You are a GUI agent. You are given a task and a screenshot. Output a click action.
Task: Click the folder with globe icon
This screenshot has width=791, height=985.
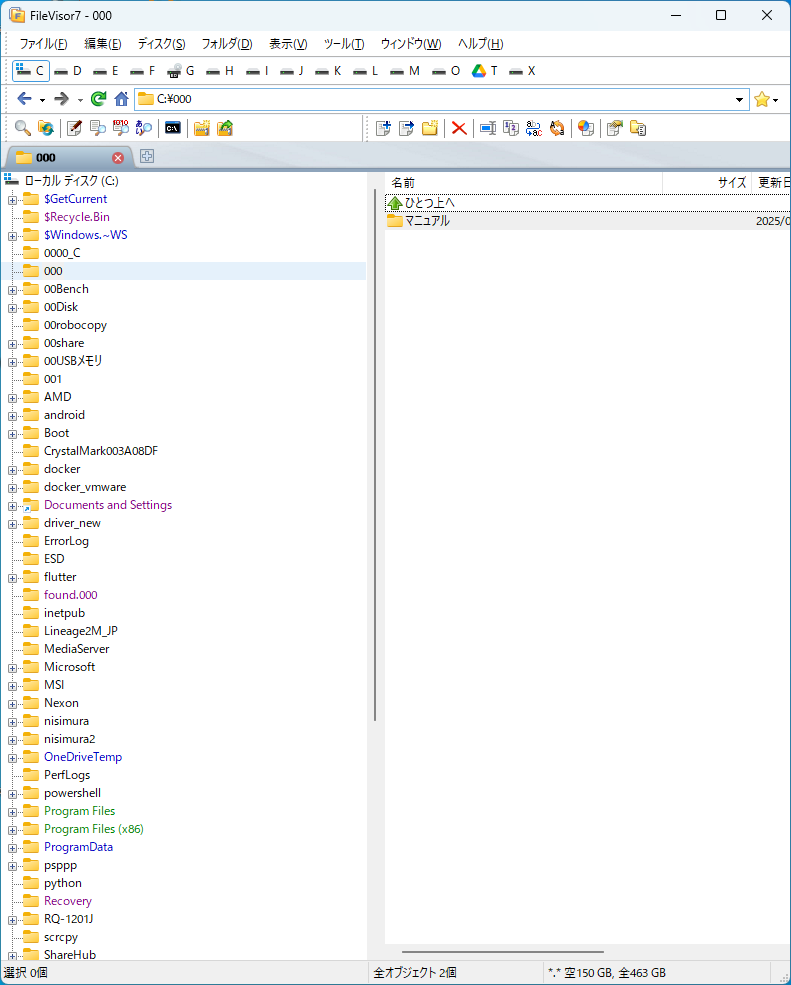tap(46, 128)
